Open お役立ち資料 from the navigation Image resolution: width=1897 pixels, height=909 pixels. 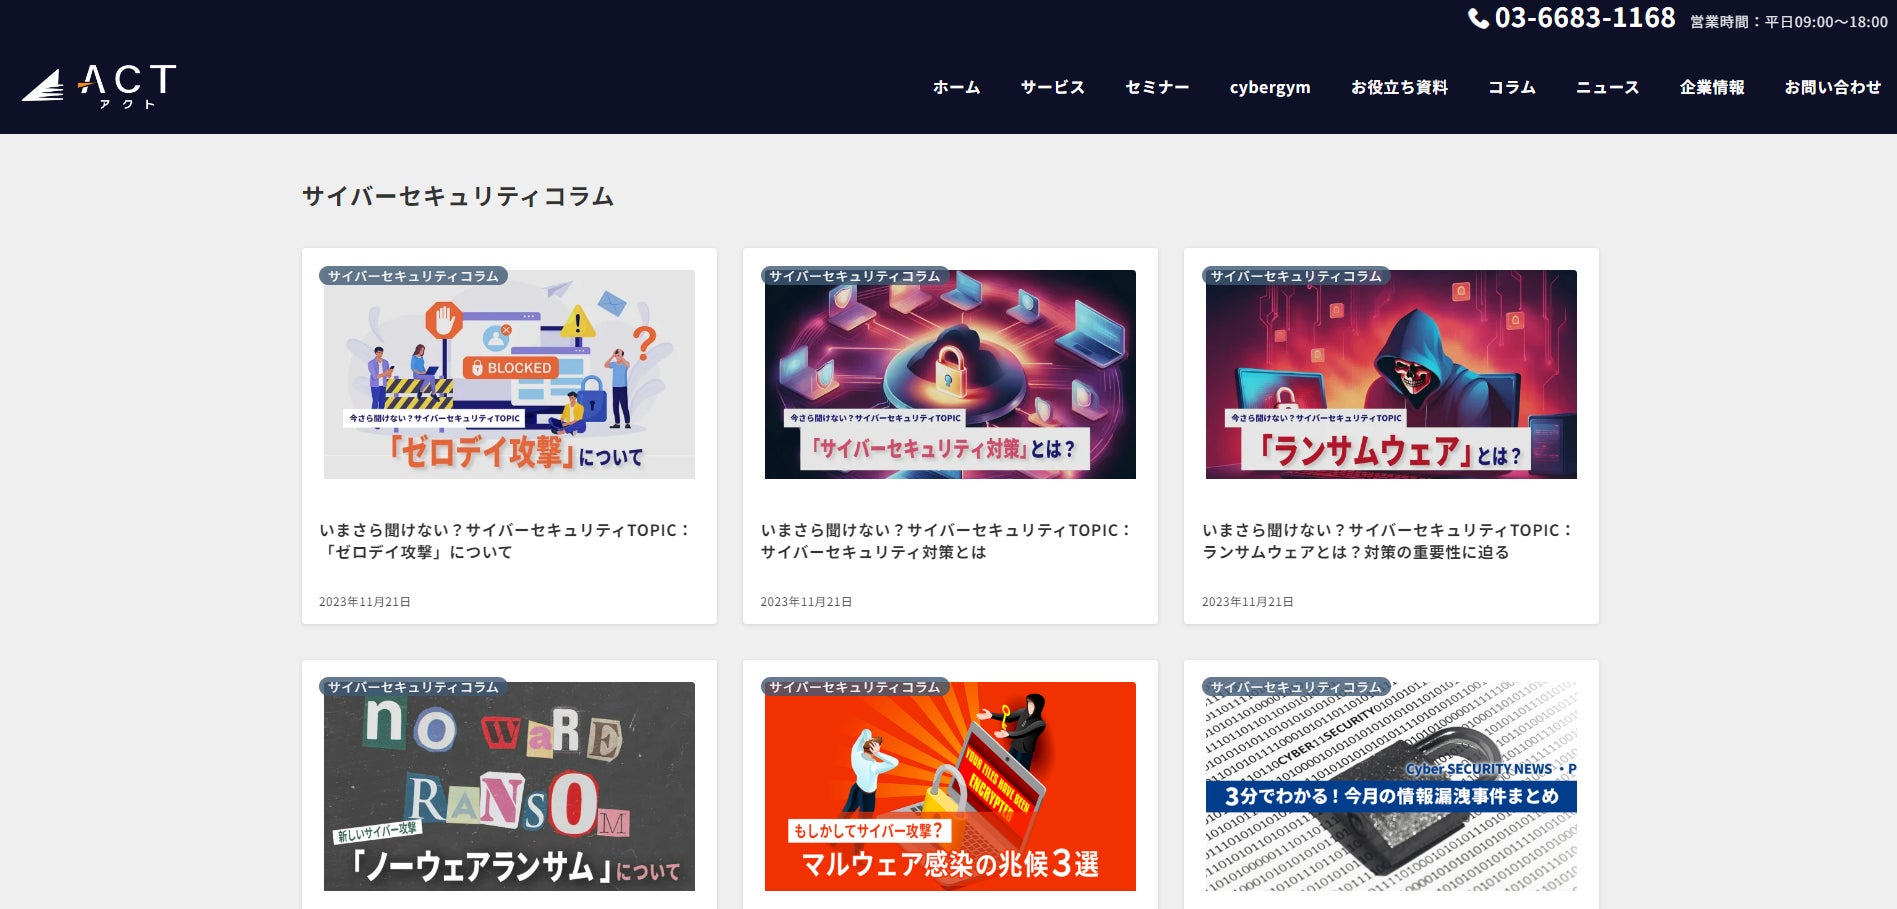(x=1399, y=87)
